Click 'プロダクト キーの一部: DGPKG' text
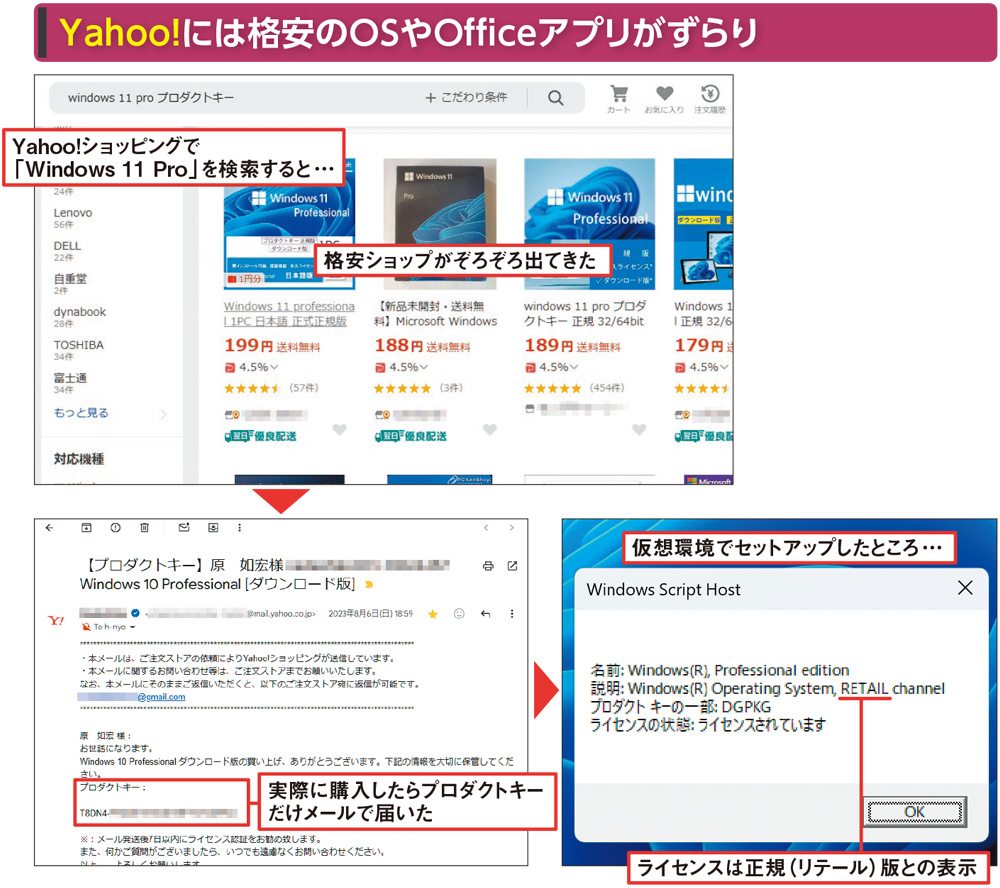 pyautogui.click(x=680, y=707)
